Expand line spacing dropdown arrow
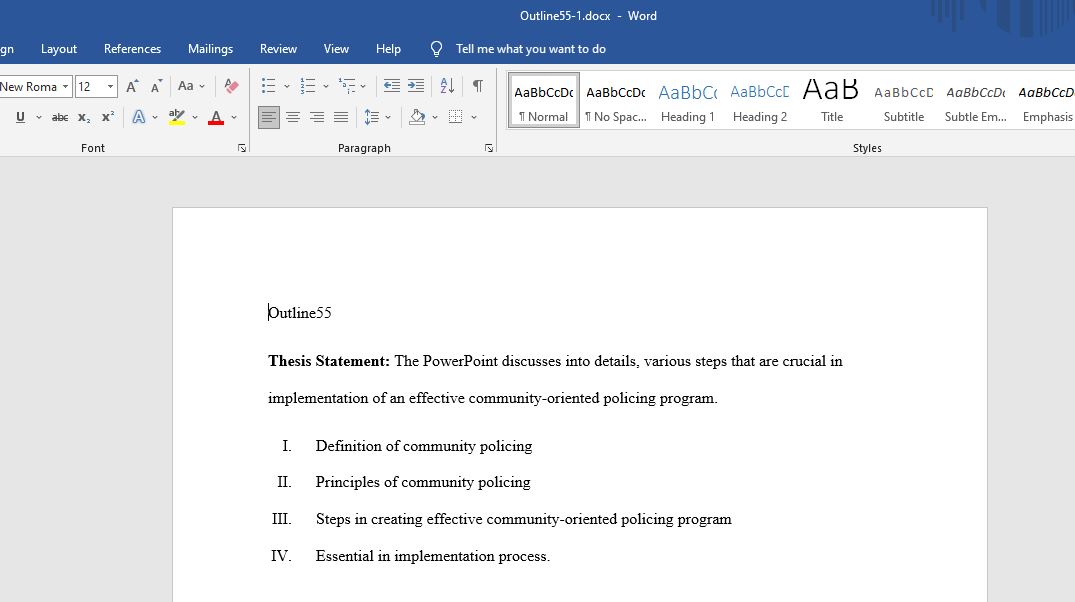Image resolution: width=1075 pixels, height=602 pixels. pos(388,117)
